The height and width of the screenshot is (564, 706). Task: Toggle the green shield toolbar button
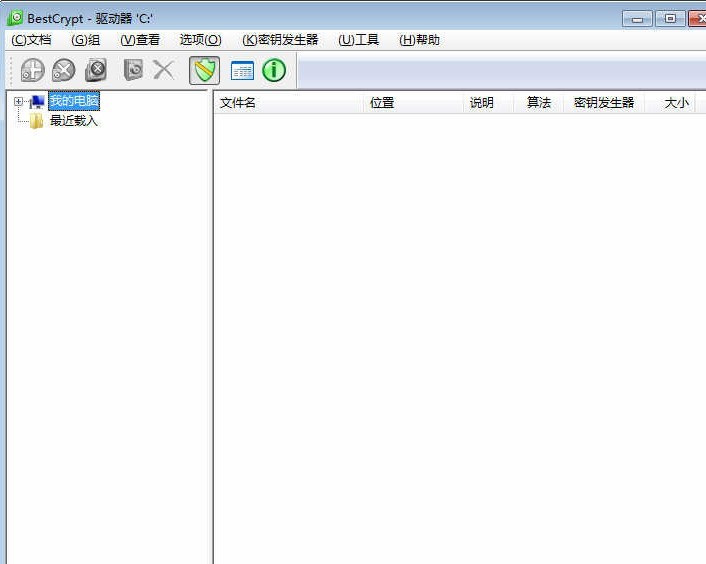click(x=204, y=70)
